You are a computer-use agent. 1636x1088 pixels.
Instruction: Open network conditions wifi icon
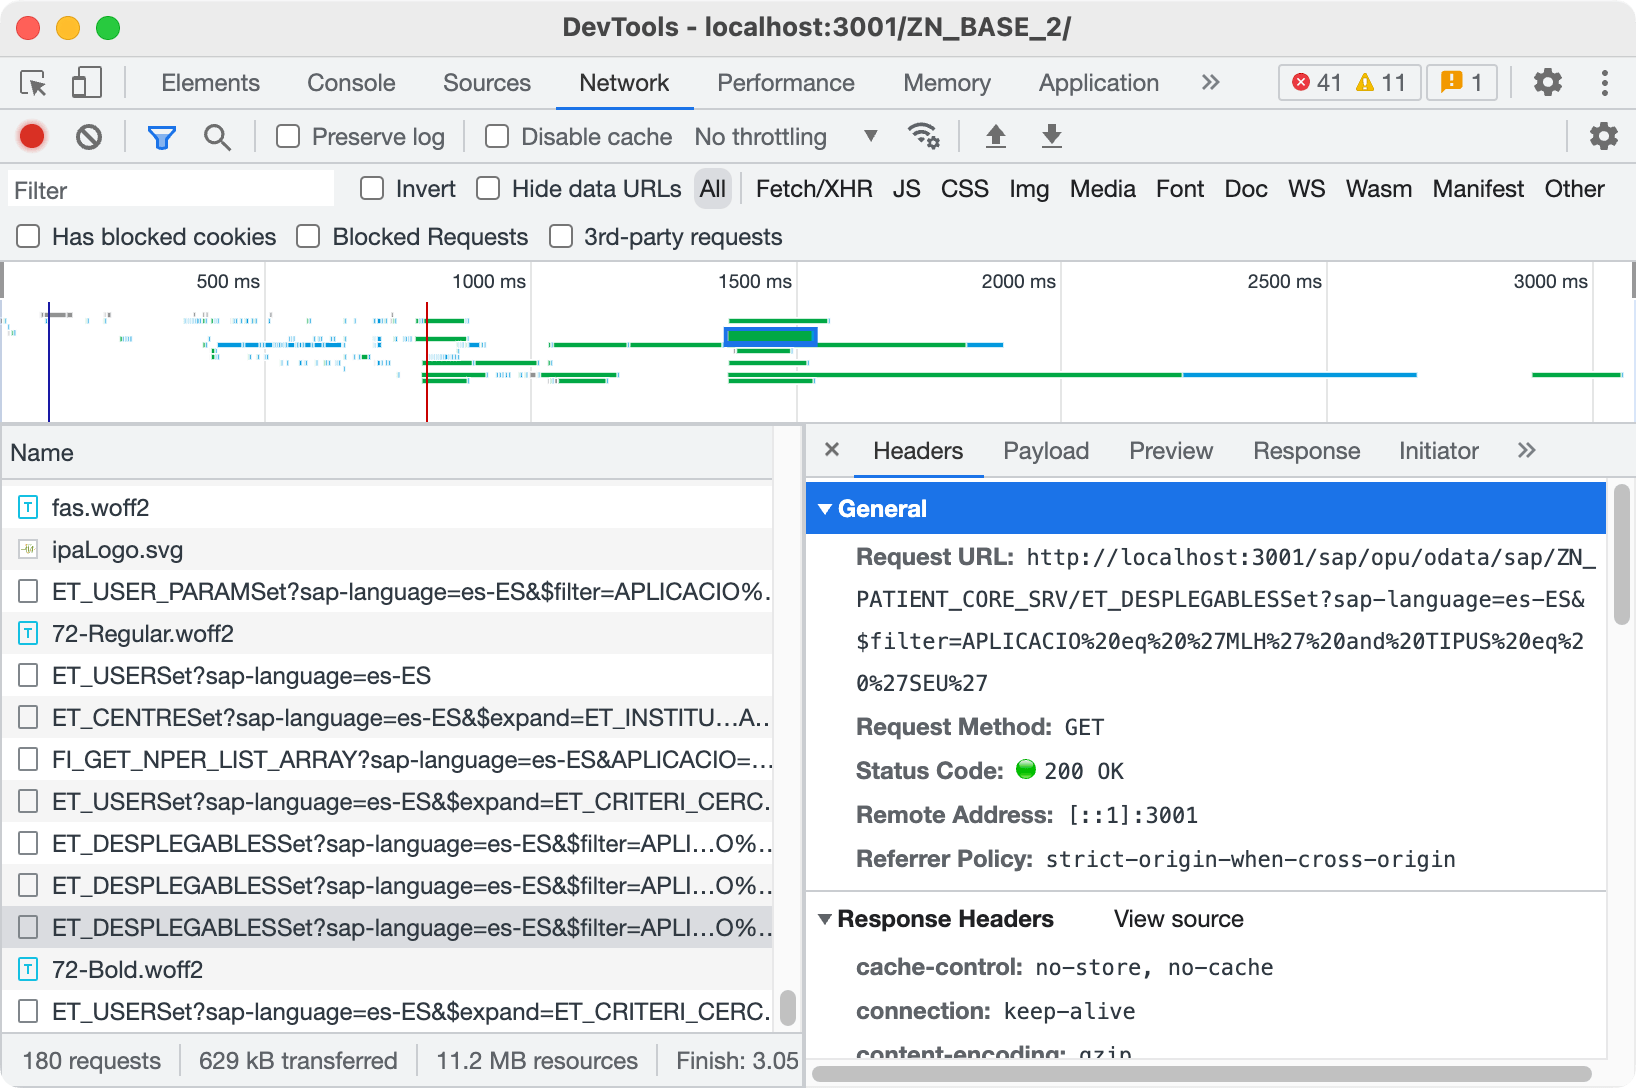[922, 136]
